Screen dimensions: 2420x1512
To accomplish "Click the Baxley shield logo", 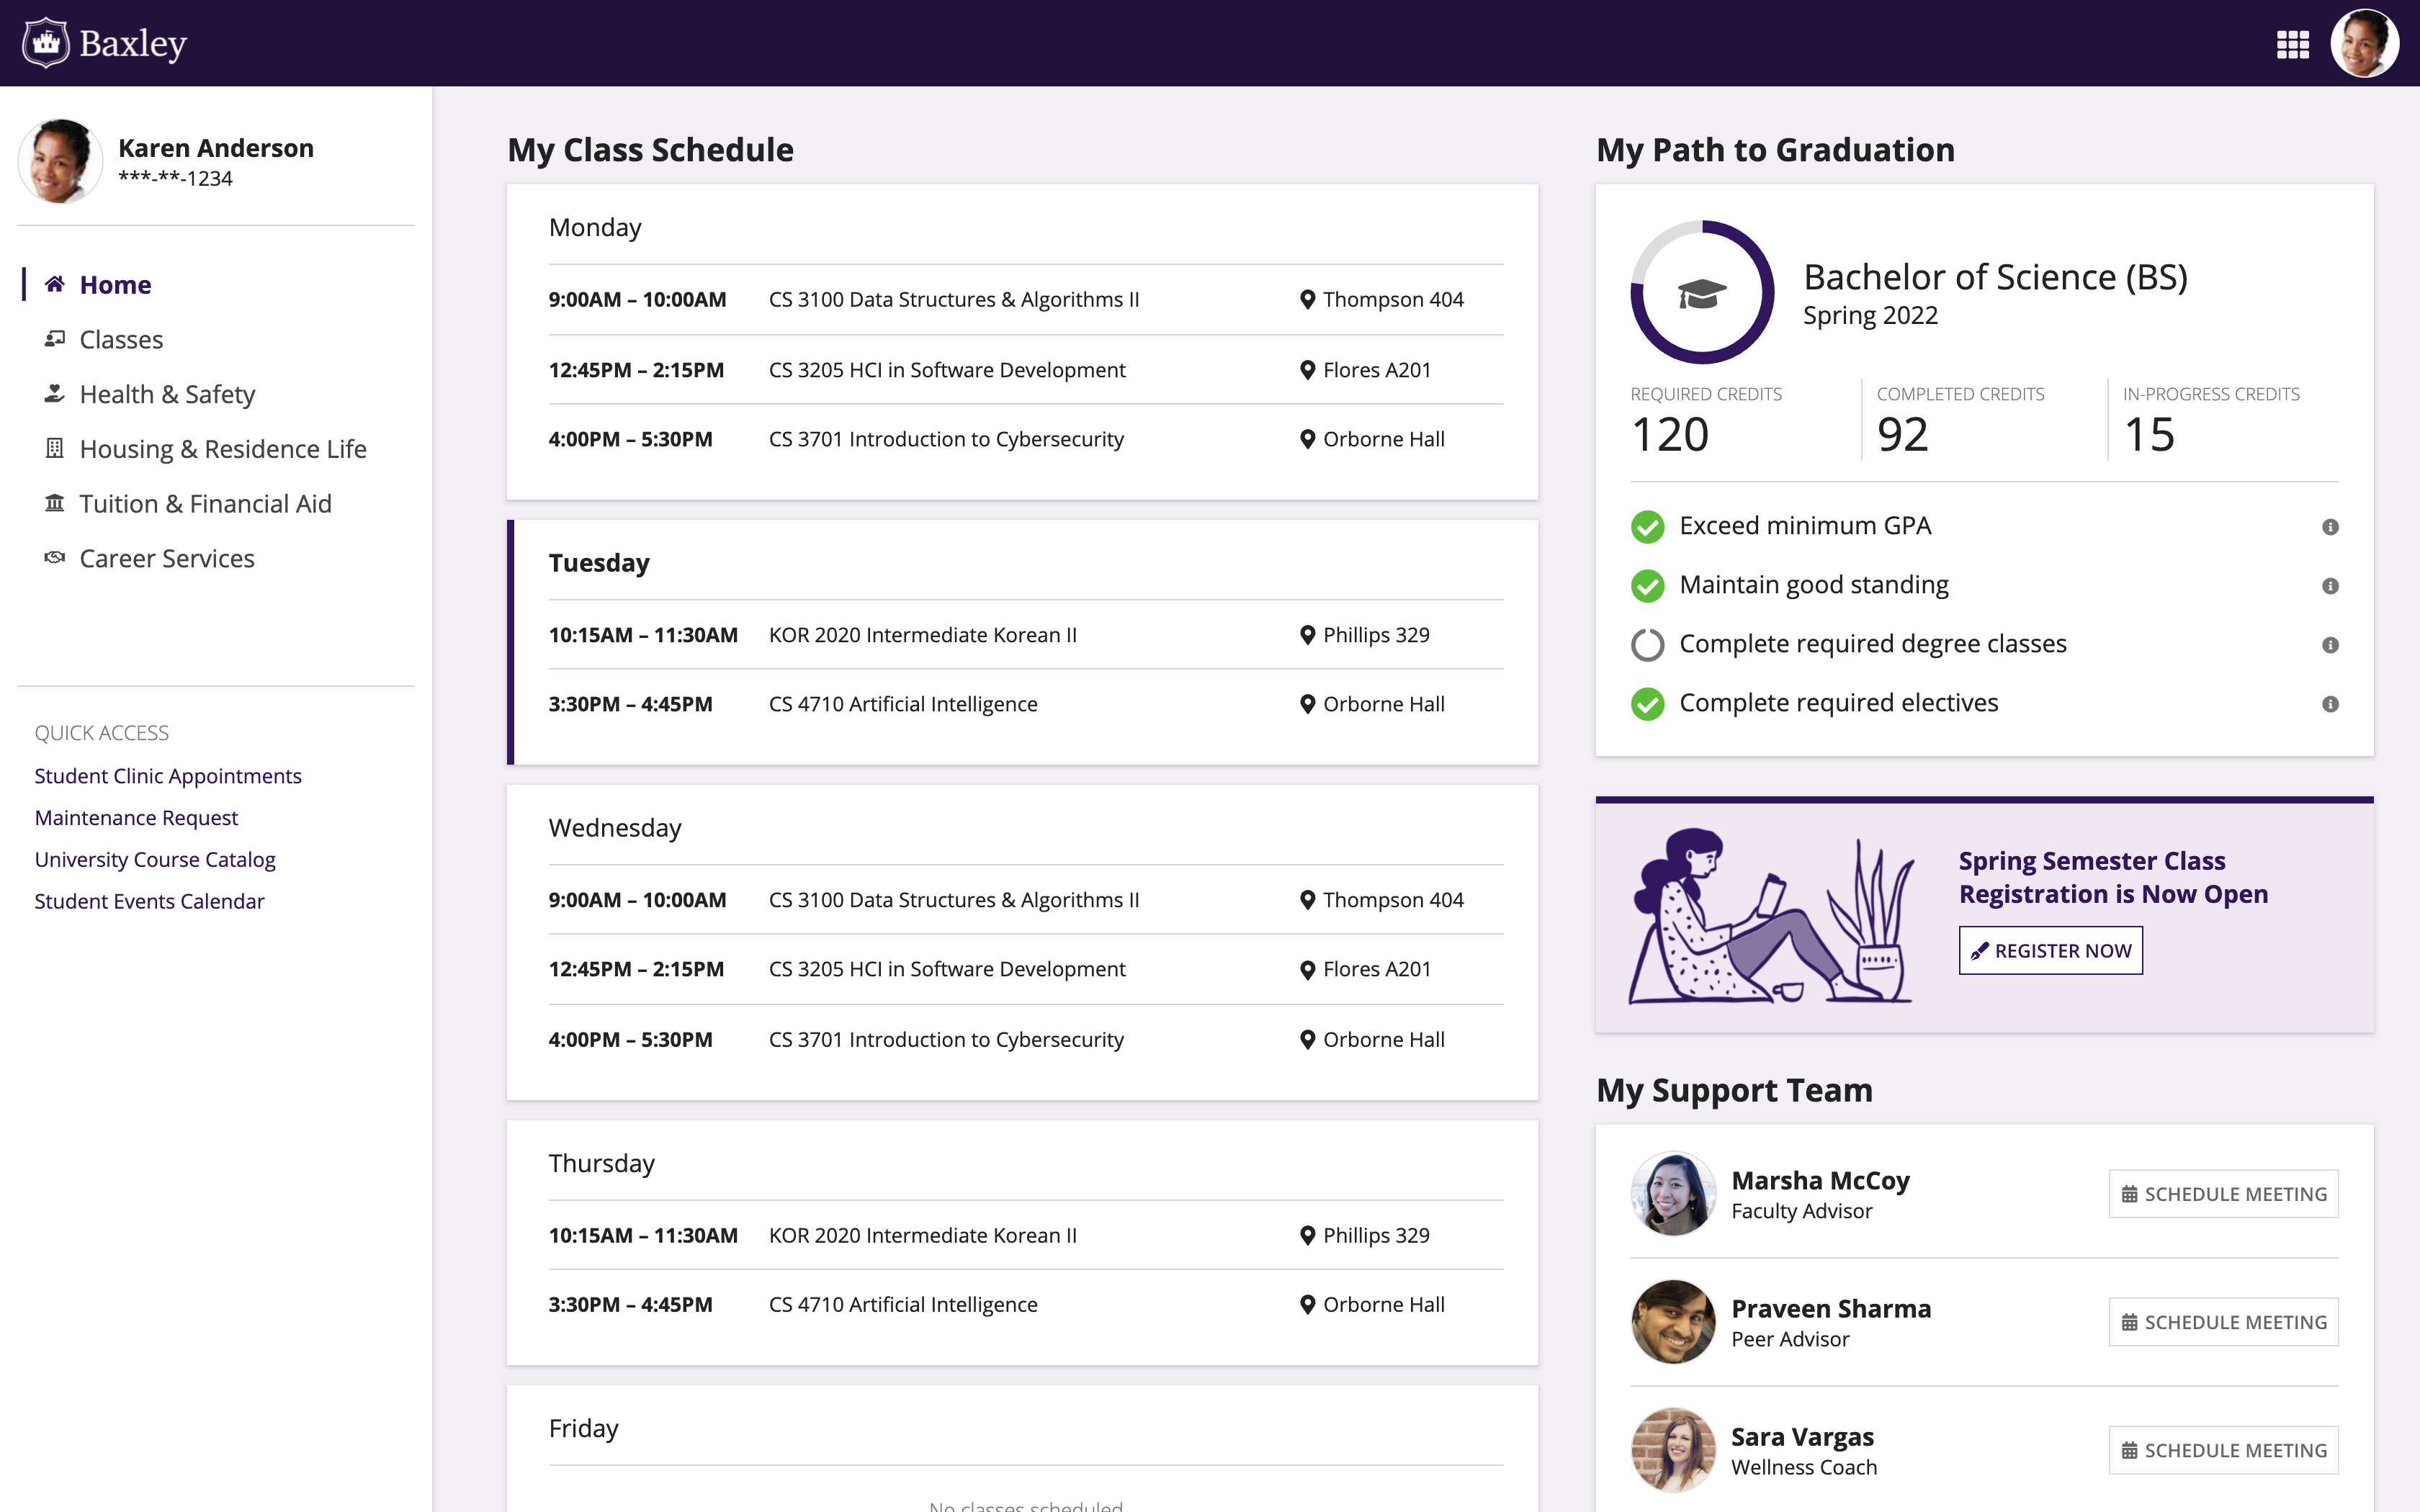I will pyautogui.click(x=46, y=43).
